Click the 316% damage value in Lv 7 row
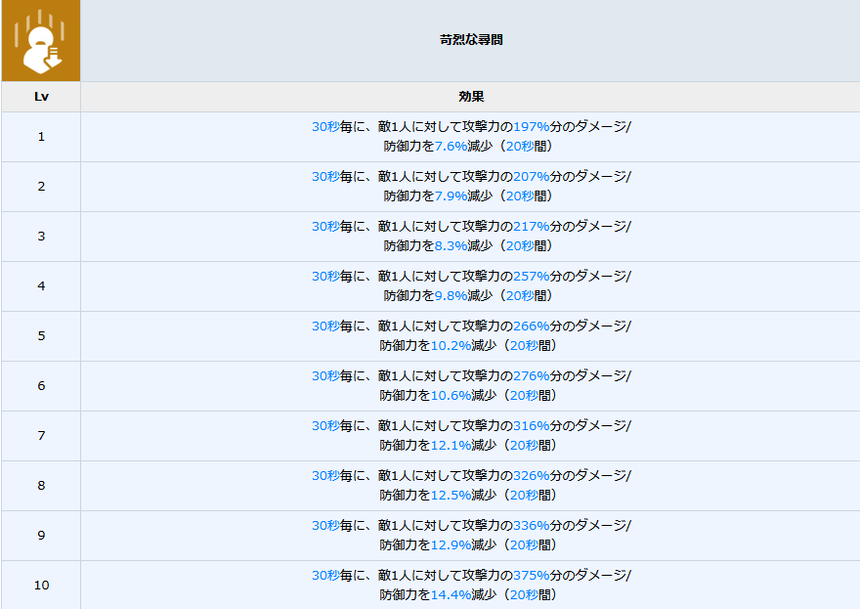 [x=531, y=426]
